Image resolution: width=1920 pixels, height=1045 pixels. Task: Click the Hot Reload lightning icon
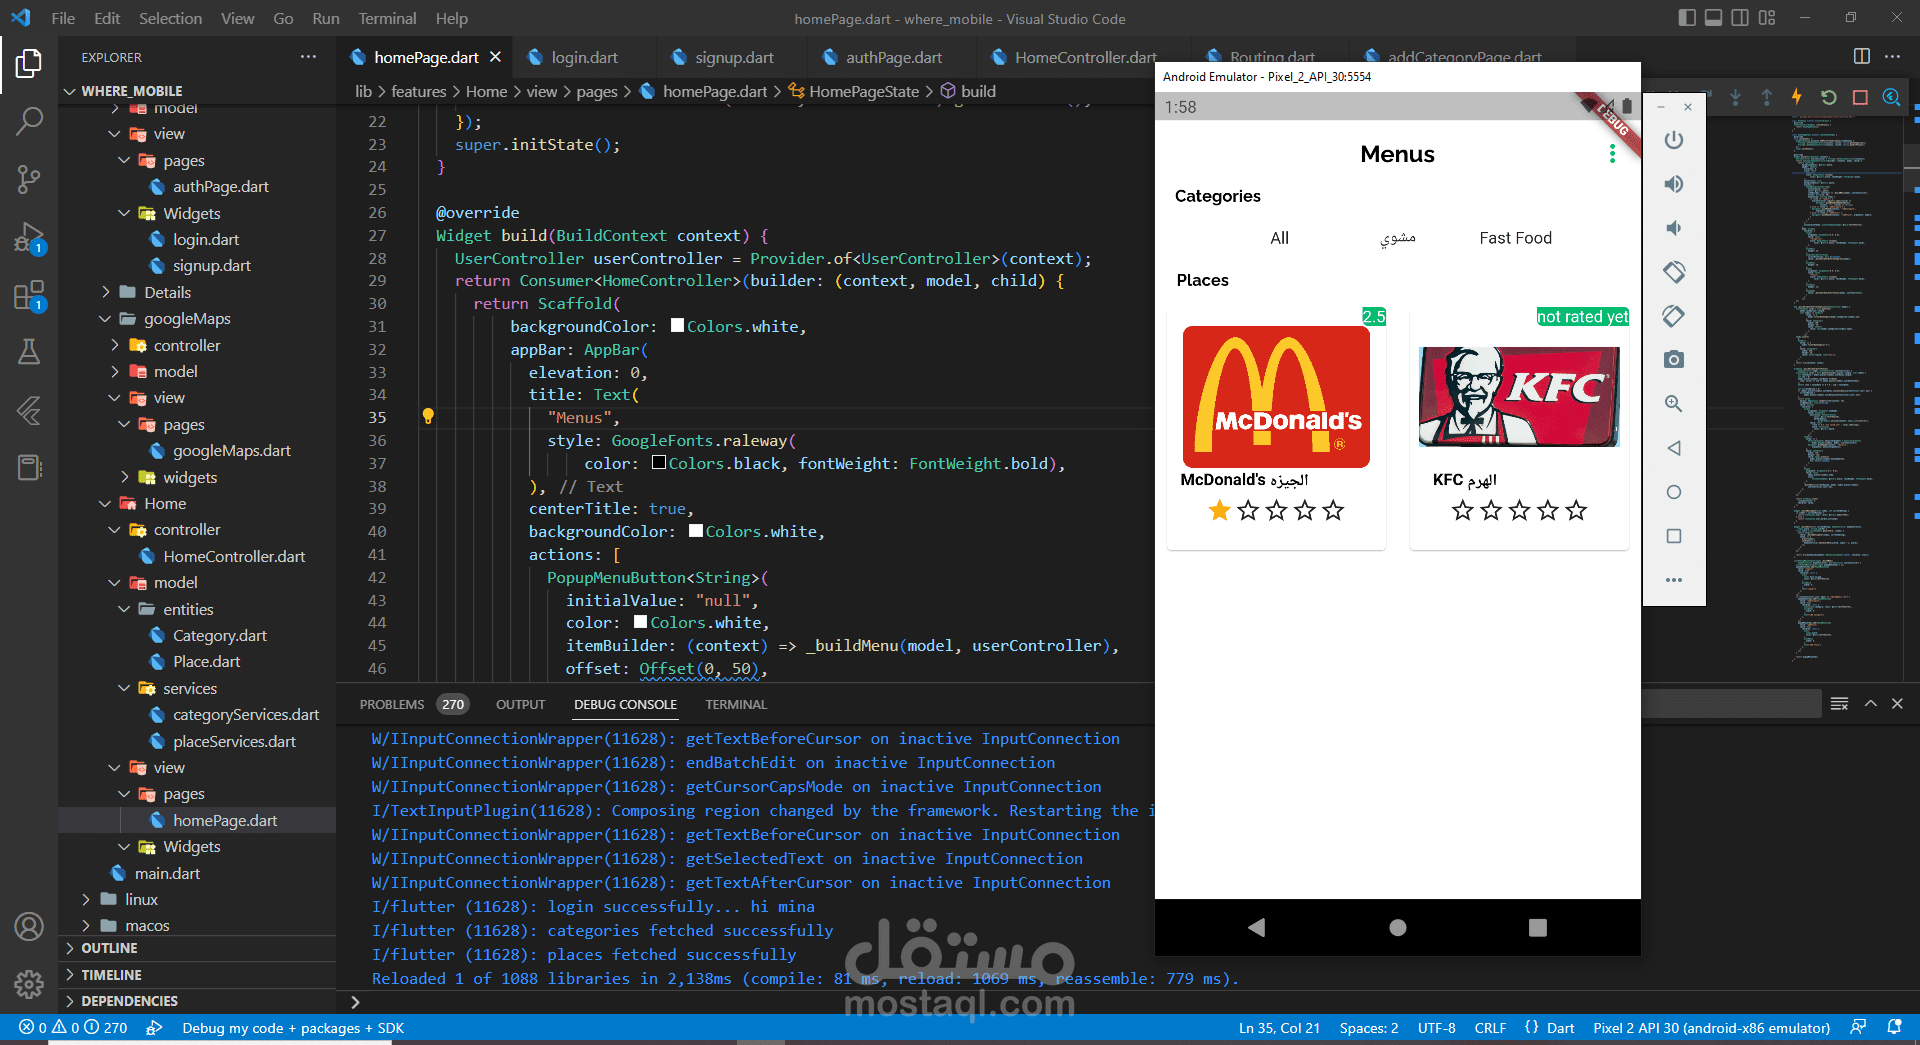tap(1797, 97)
